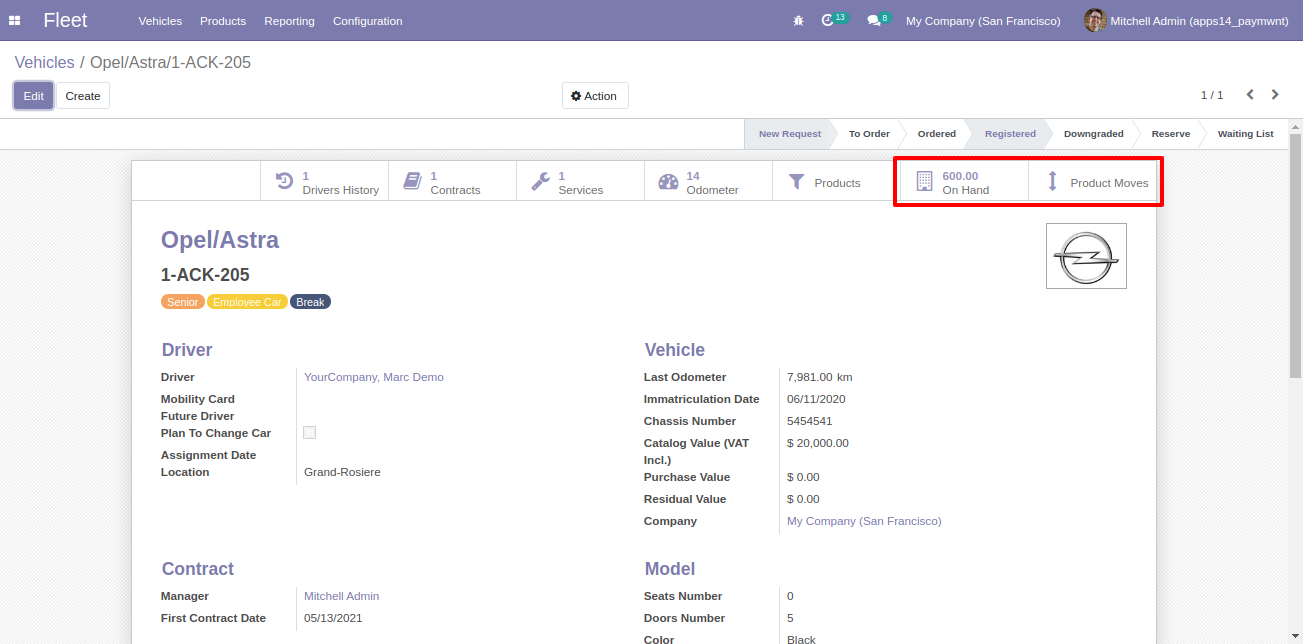Open the apps grid menu icon
The height and width of the screenshot is (644, 1303).
click(15, 21)
